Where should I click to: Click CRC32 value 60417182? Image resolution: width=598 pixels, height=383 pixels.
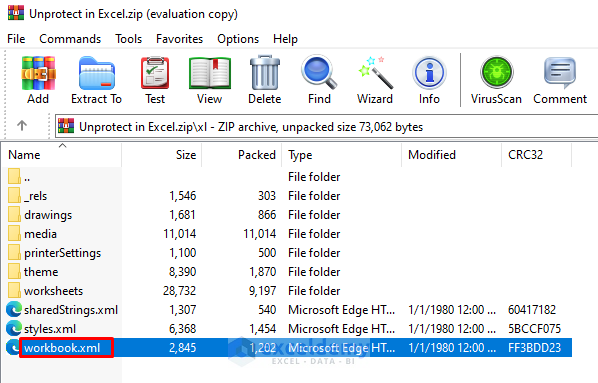532,310
